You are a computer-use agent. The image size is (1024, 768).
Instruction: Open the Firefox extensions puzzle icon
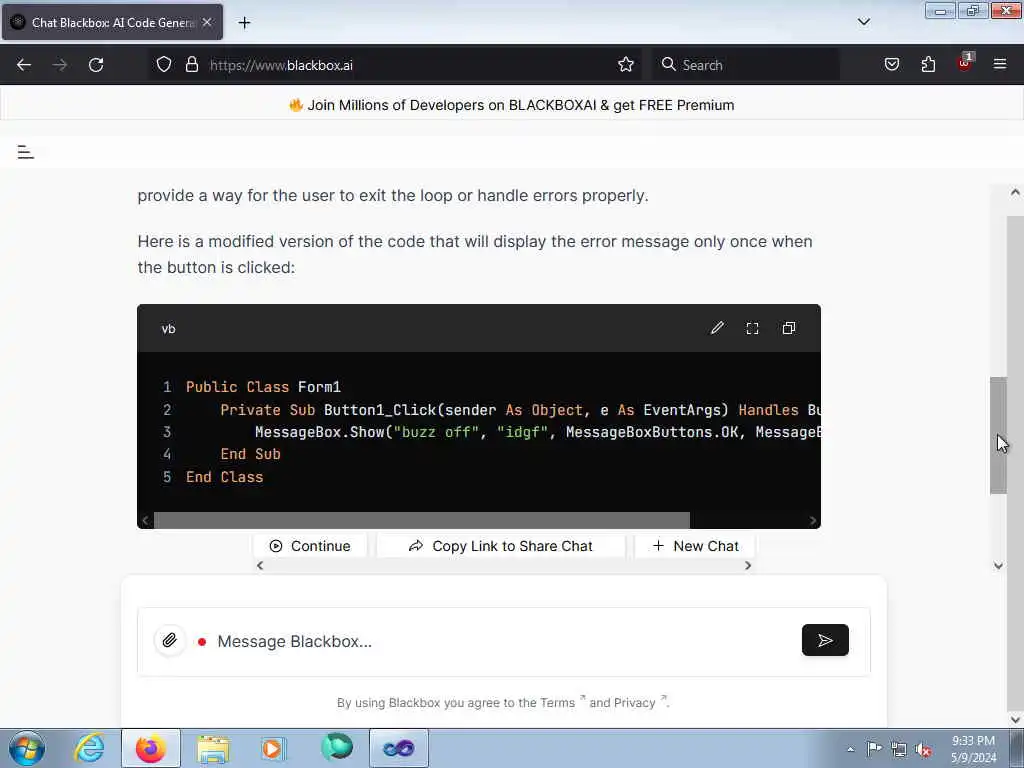pyautogui.click(x=928, y=65)
